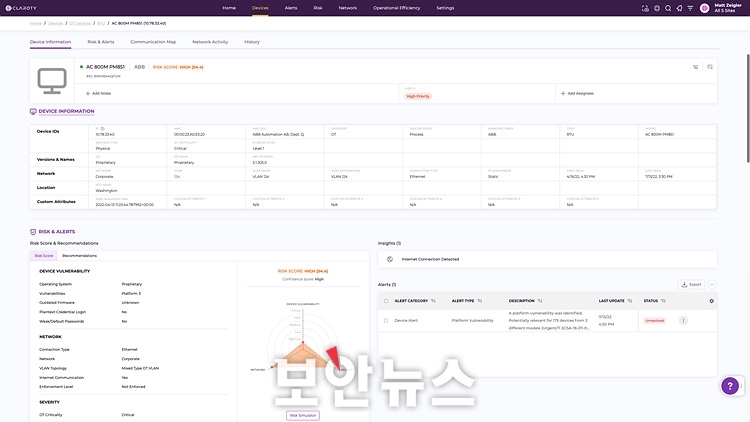Open the three-dot menu for the Device Alert row
The width and height of the screenshot is (750, 422).
click(x=684, y=321)
